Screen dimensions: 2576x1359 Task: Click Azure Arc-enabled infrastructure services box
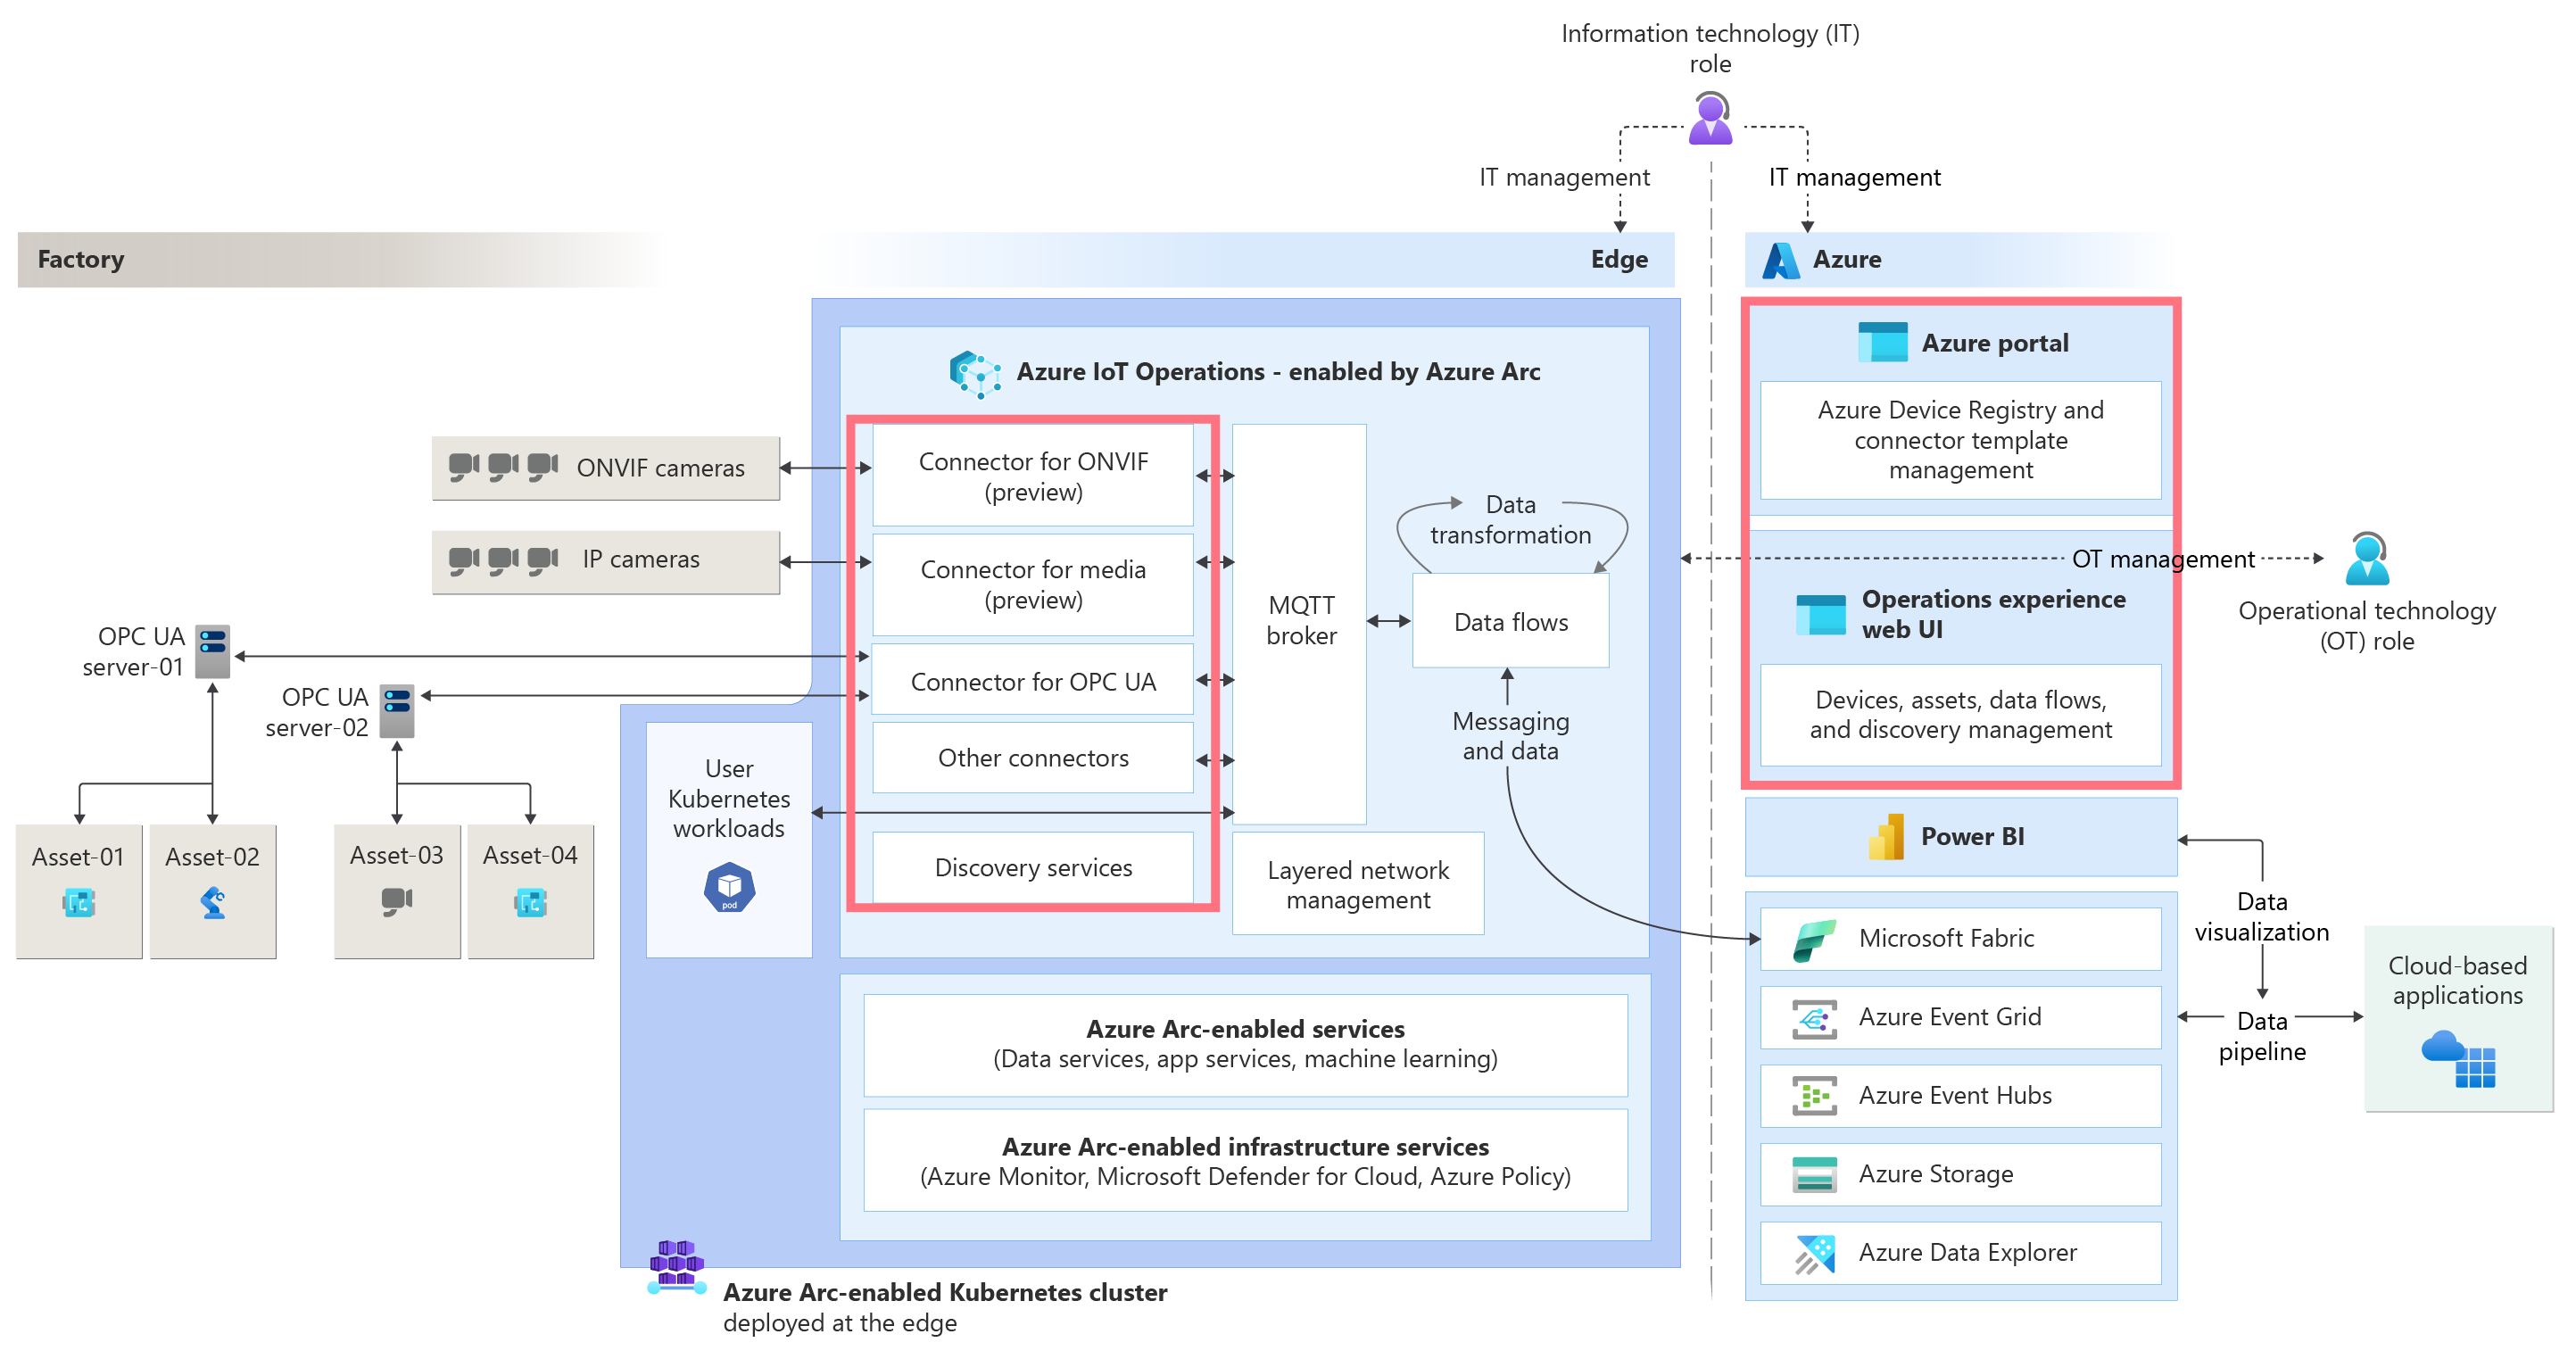(x=1245, y=1162)
